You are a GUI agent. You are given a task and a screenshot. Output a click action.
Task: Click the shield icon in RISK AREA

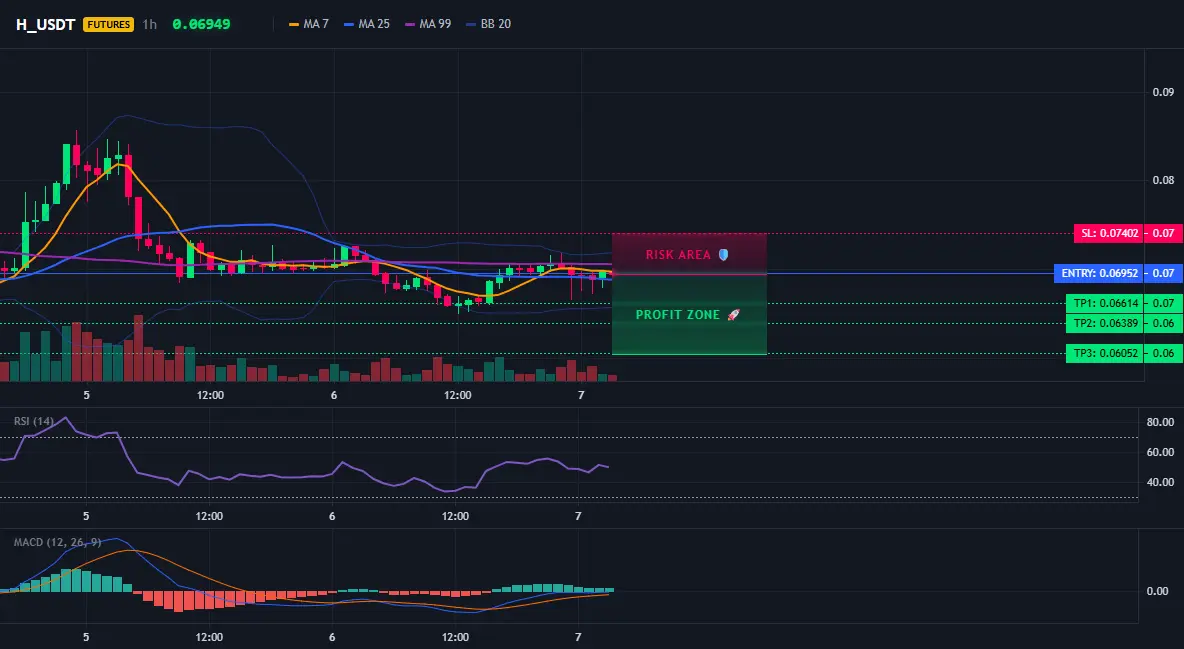coord(723,255)
